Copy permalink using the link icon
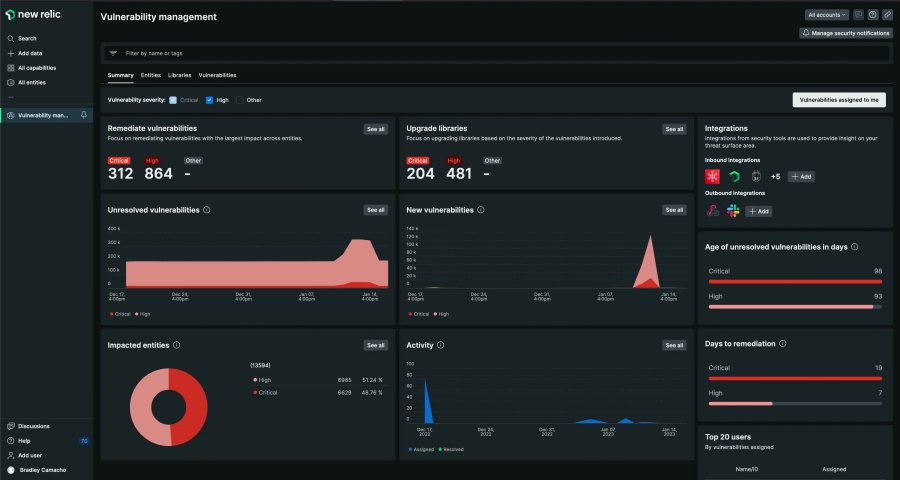This screenshot has width=900, height=480. pyautogui.click(x=886, y=15)
